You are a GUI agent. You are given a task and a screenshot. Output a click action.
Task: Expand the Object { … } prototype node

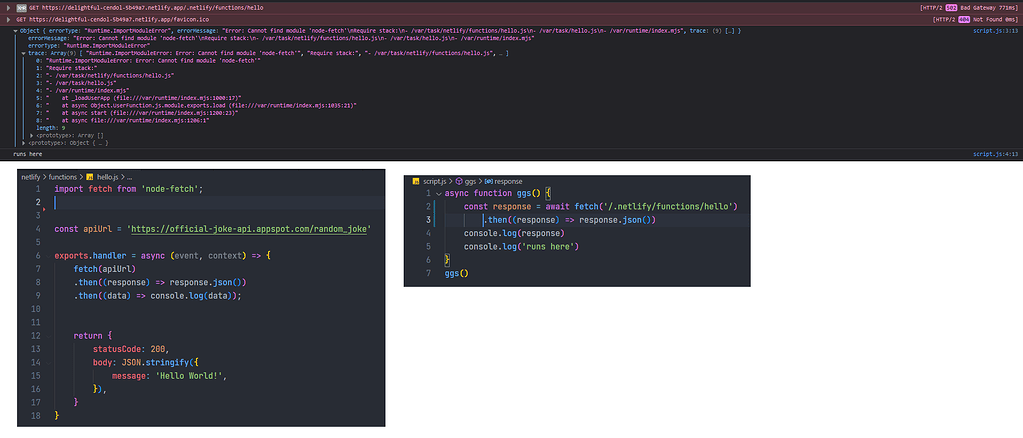pyautogui.click(x=24, y=142)
